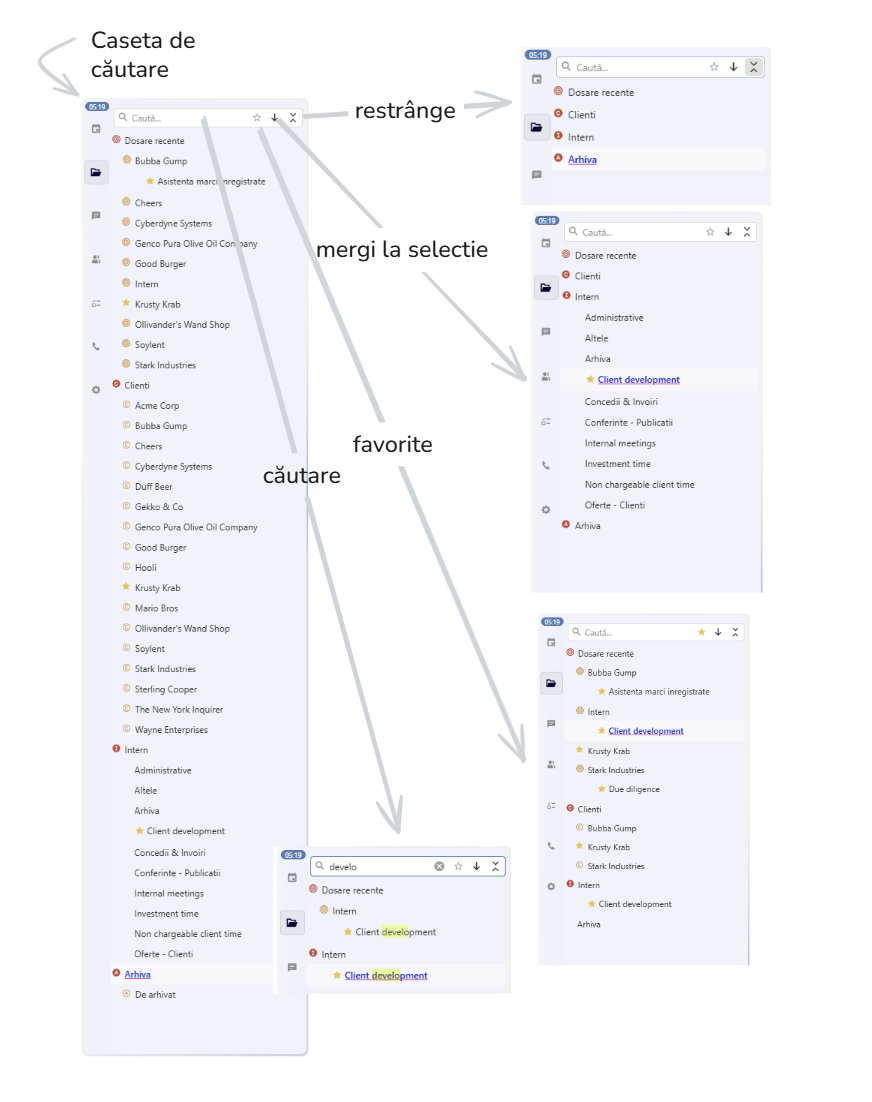The width and height of the screenshot is (872, 1102).
Task: Click the go-to-selection down arrow beside 'develo' search
Action: tap(477, 866)
